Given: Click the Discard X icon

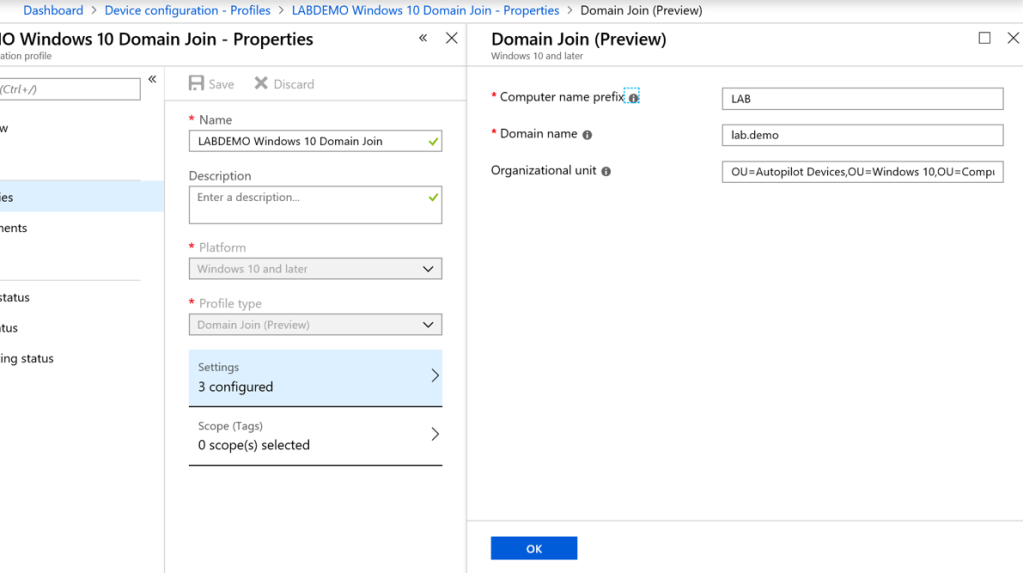Looking at the screenshot, I should tap(261, 84).
